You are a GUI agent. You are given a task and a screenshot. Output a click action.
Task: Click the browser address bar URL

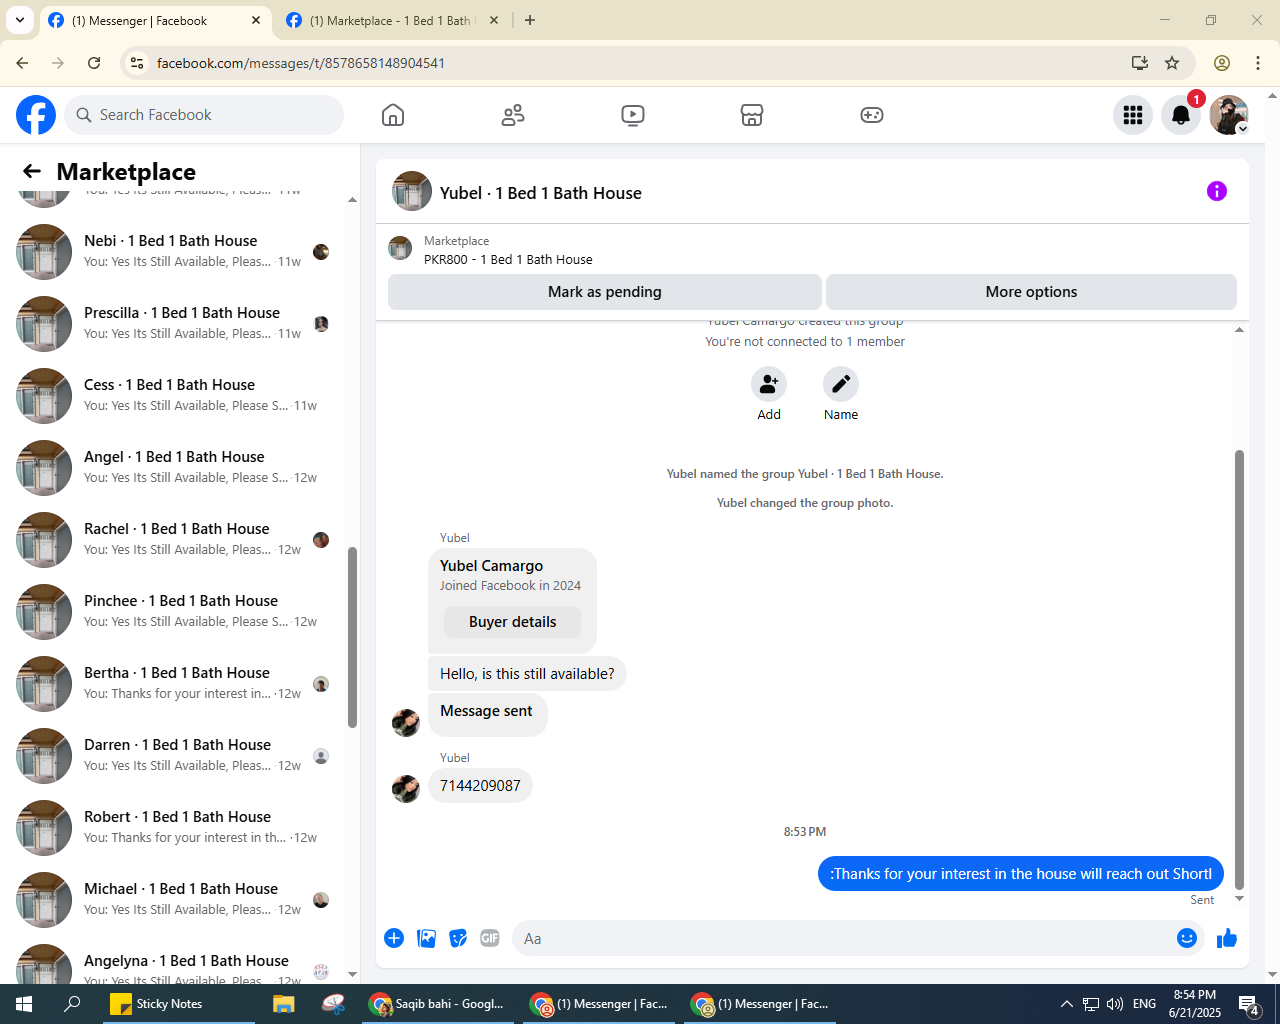point(301,63)
